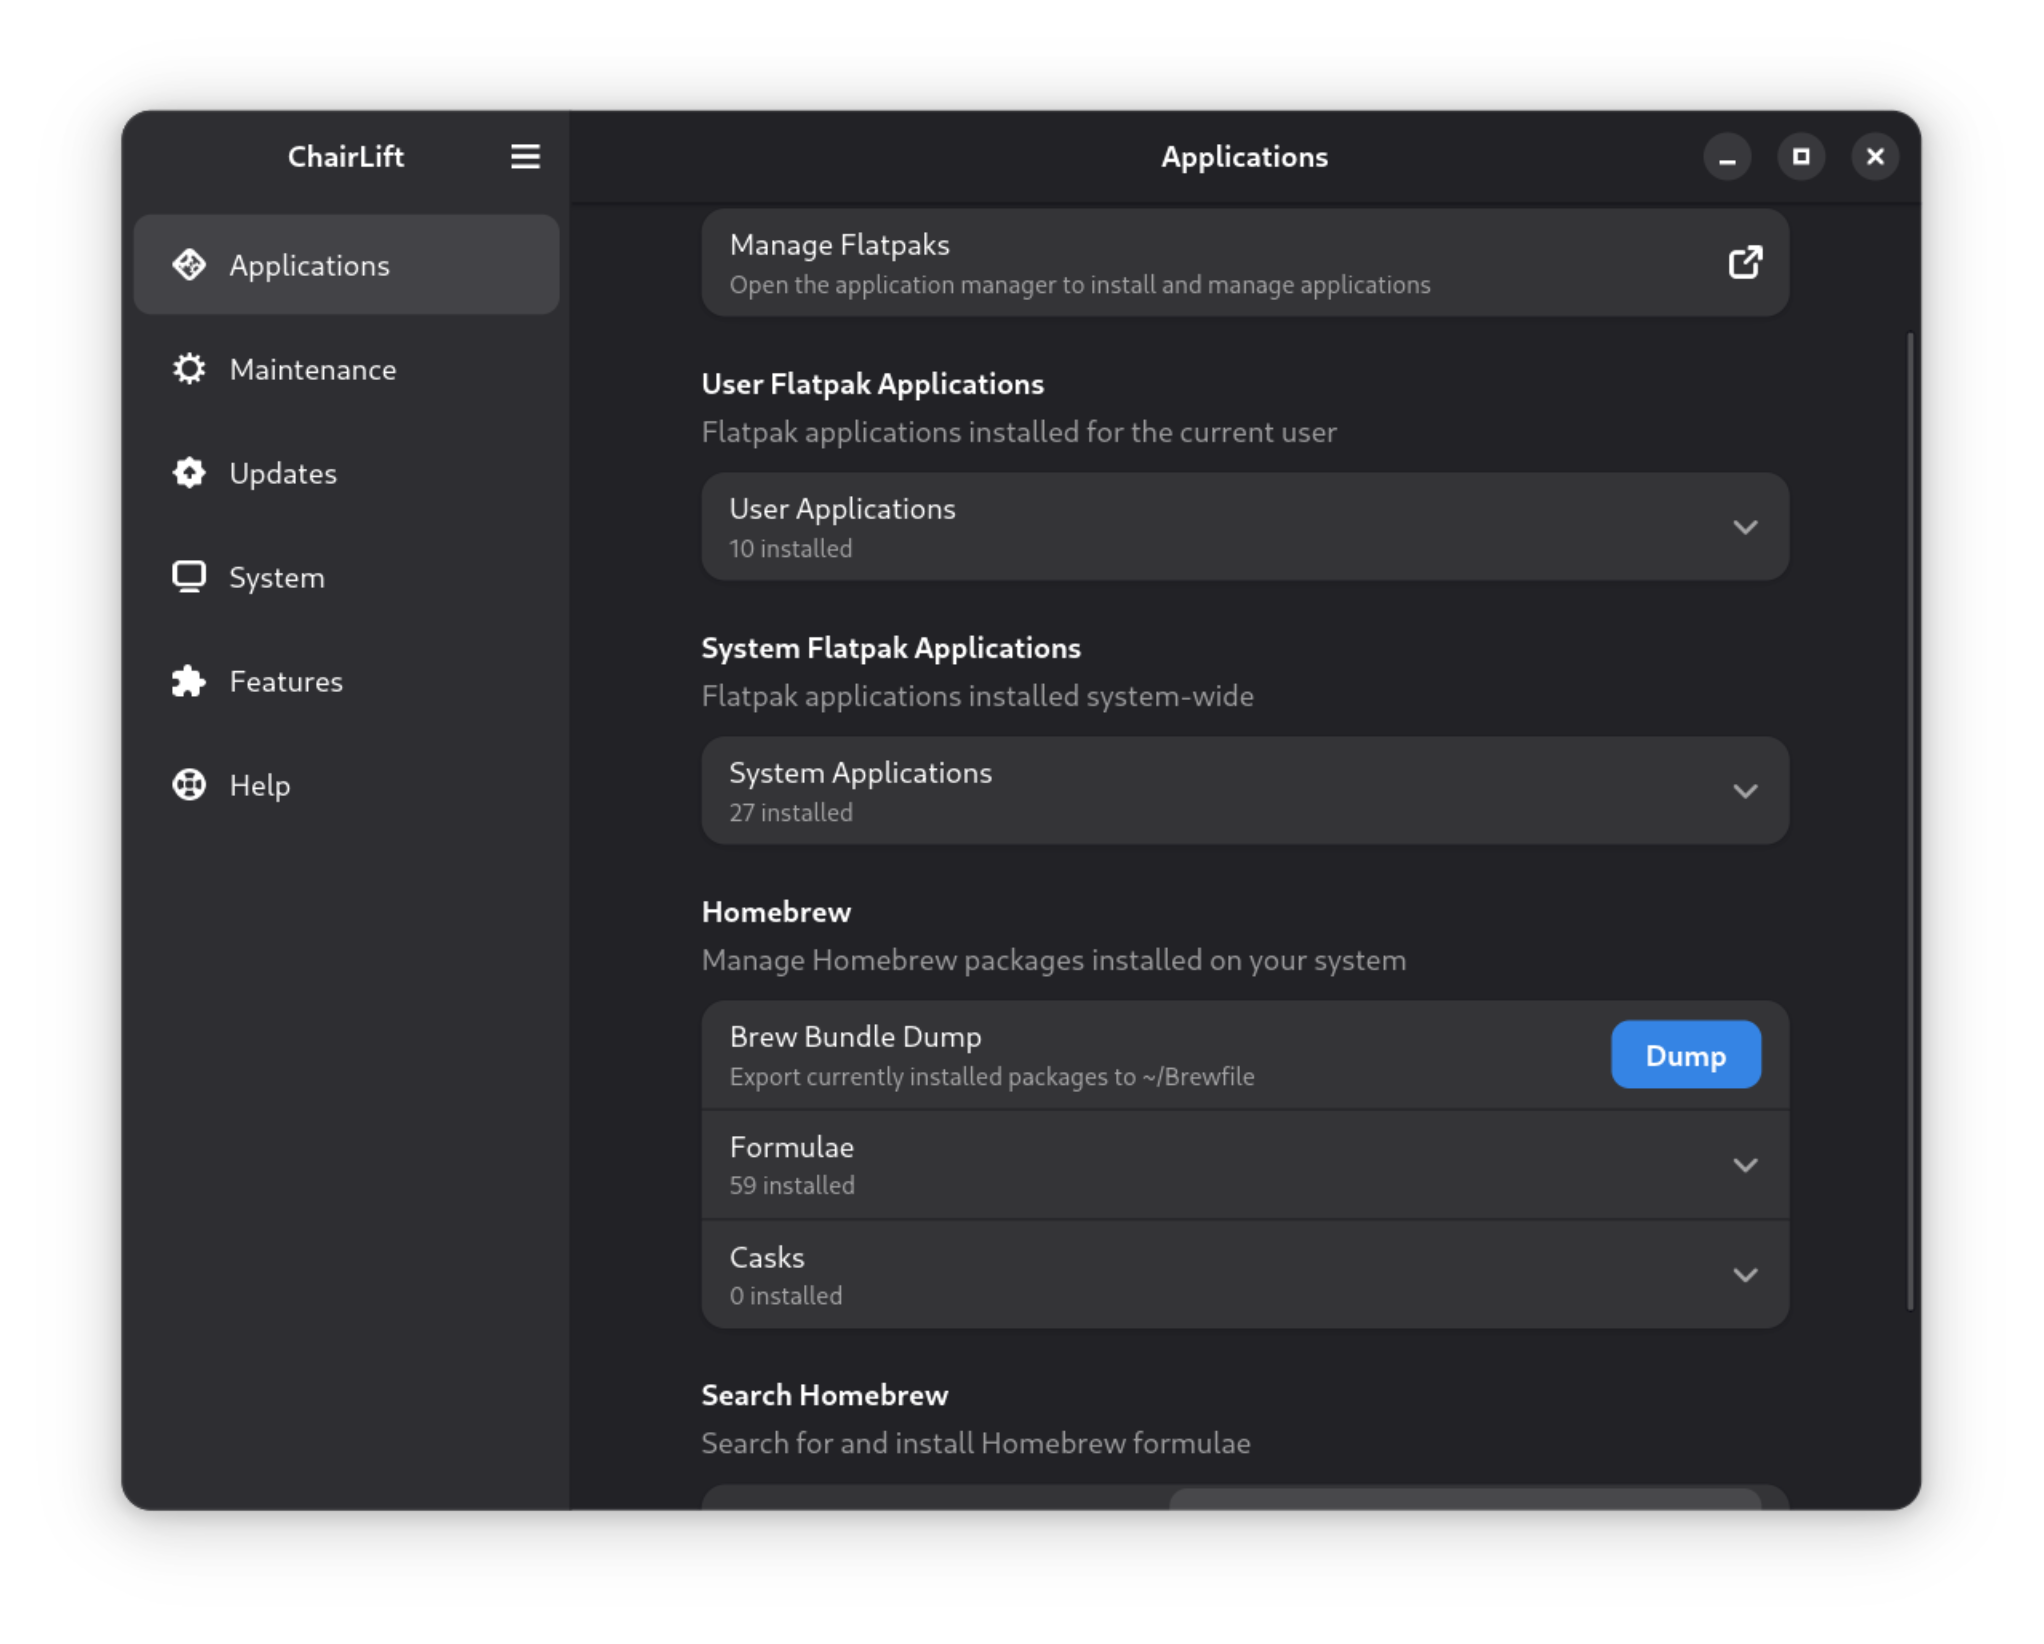Click the Help lifebuoy icon
Viewport: 2044px width, 1644px height.
(189, 785)
